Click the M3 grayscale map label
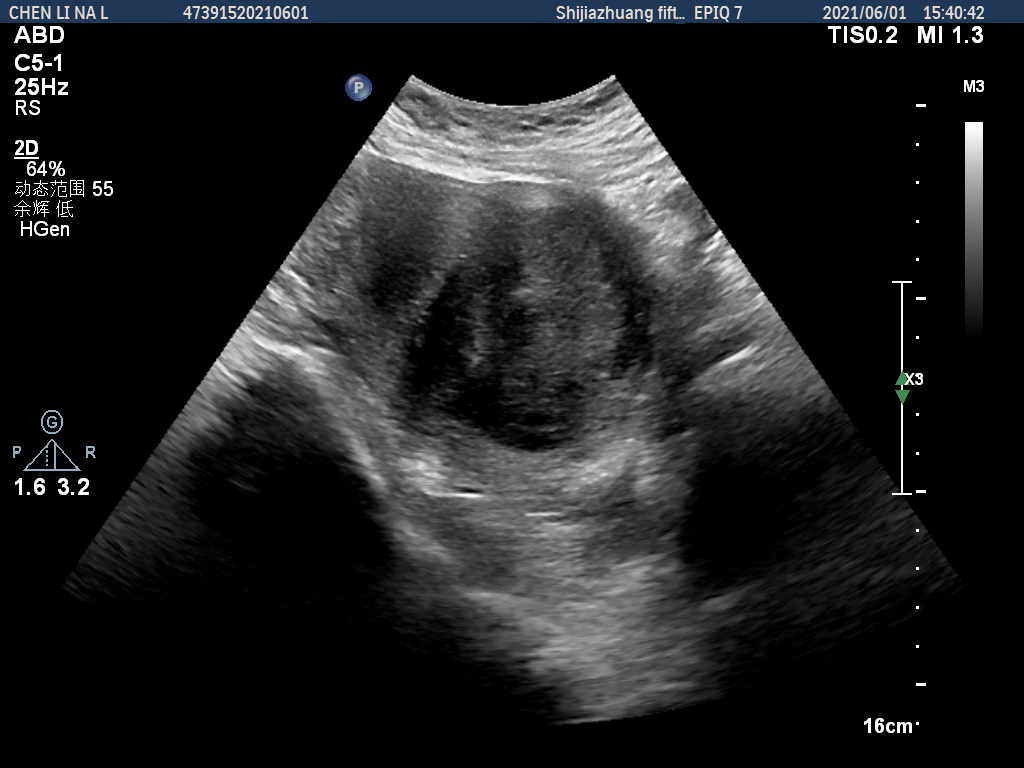This screenshot has height=768, width=1024. coord(973,87)
